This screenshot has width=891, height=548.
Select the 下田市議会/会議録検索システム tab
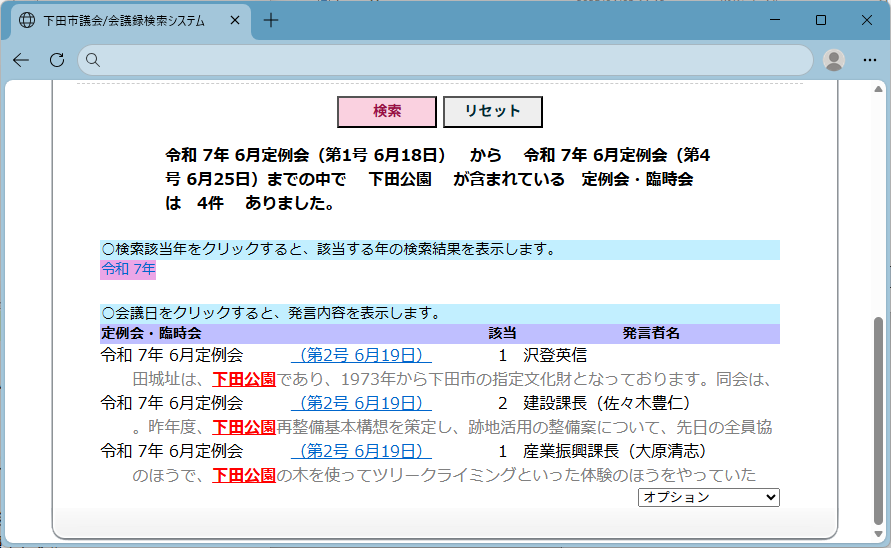tap(130, 22)
